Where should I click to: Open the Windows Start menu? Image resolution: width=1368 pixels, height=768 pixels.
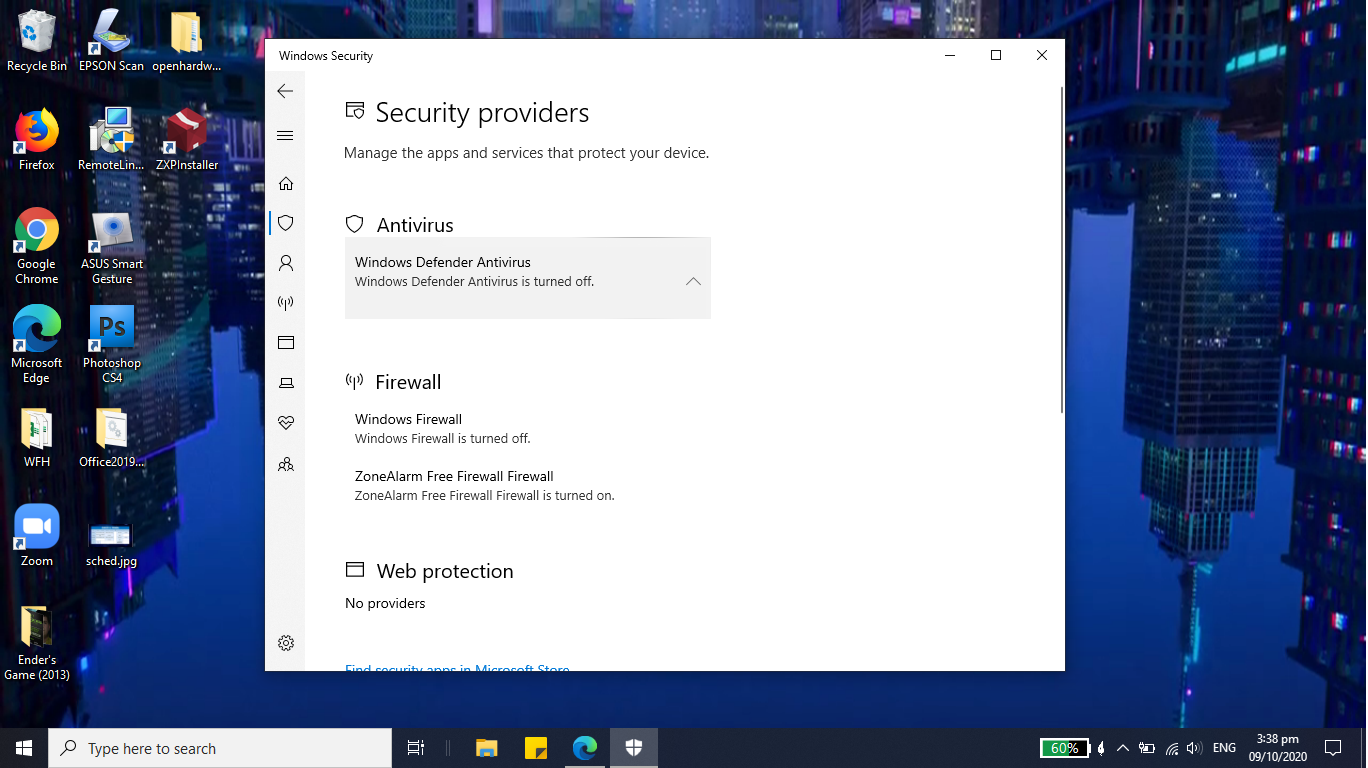point(24,748)
